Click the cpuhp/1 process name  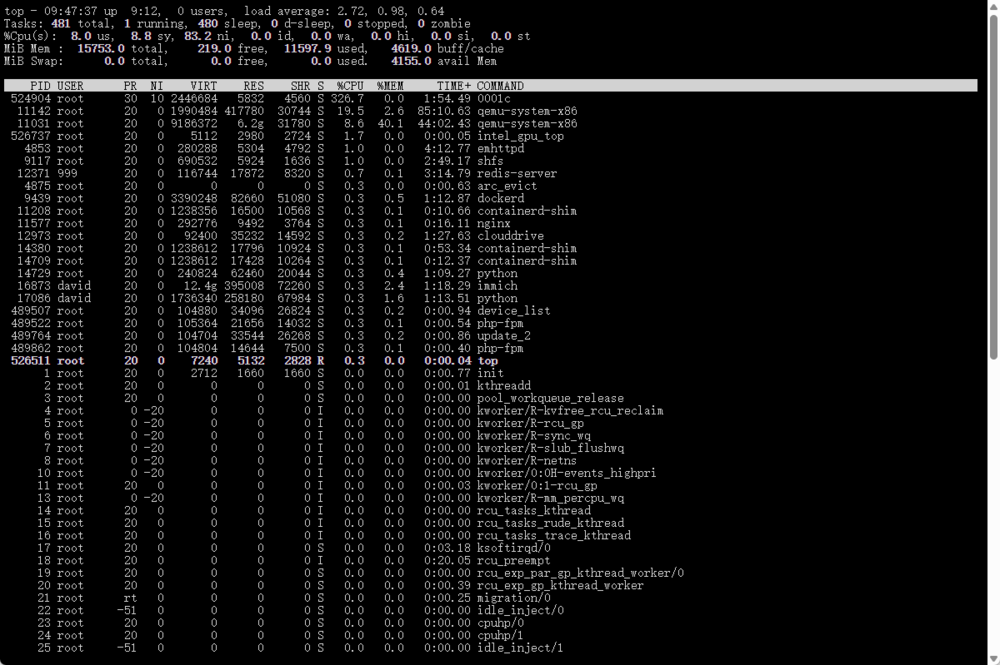pos(501,636)
